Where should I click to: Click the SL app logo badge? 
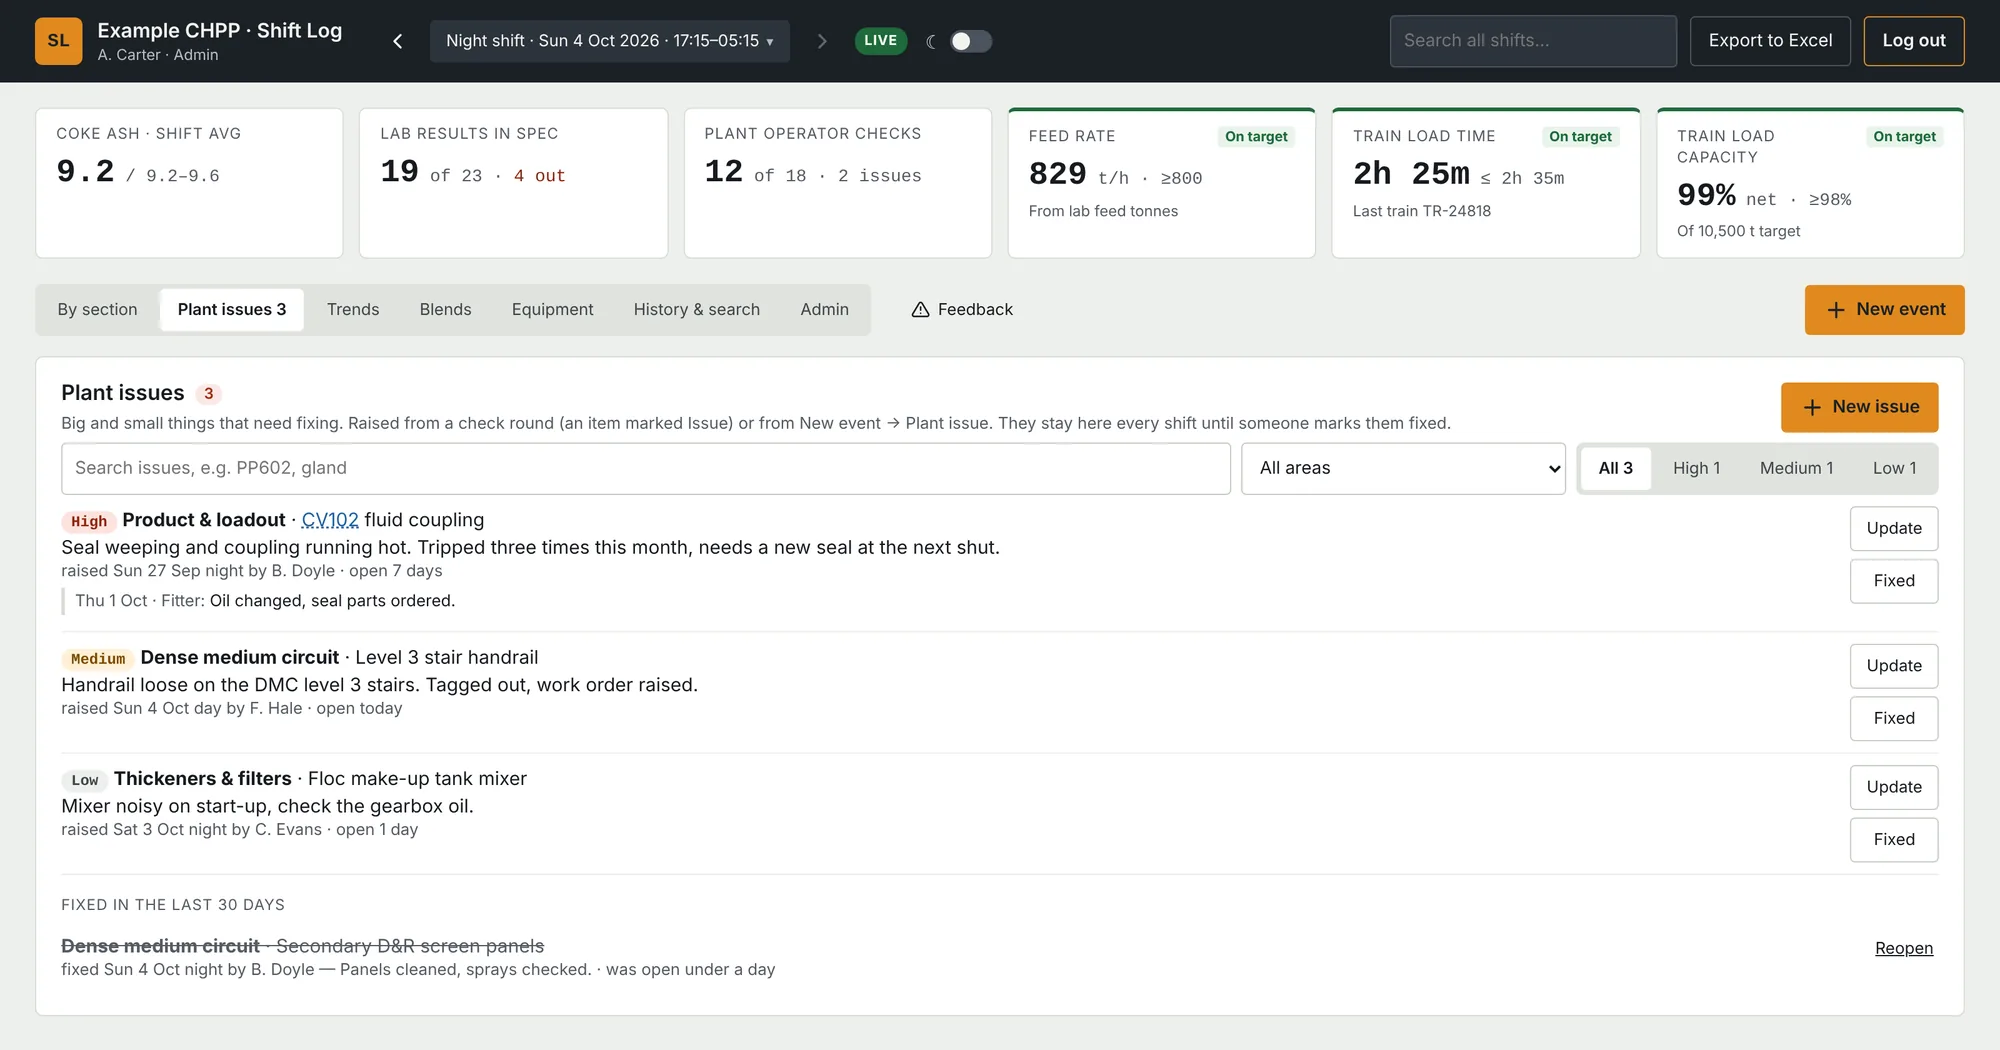coord(58,41)
